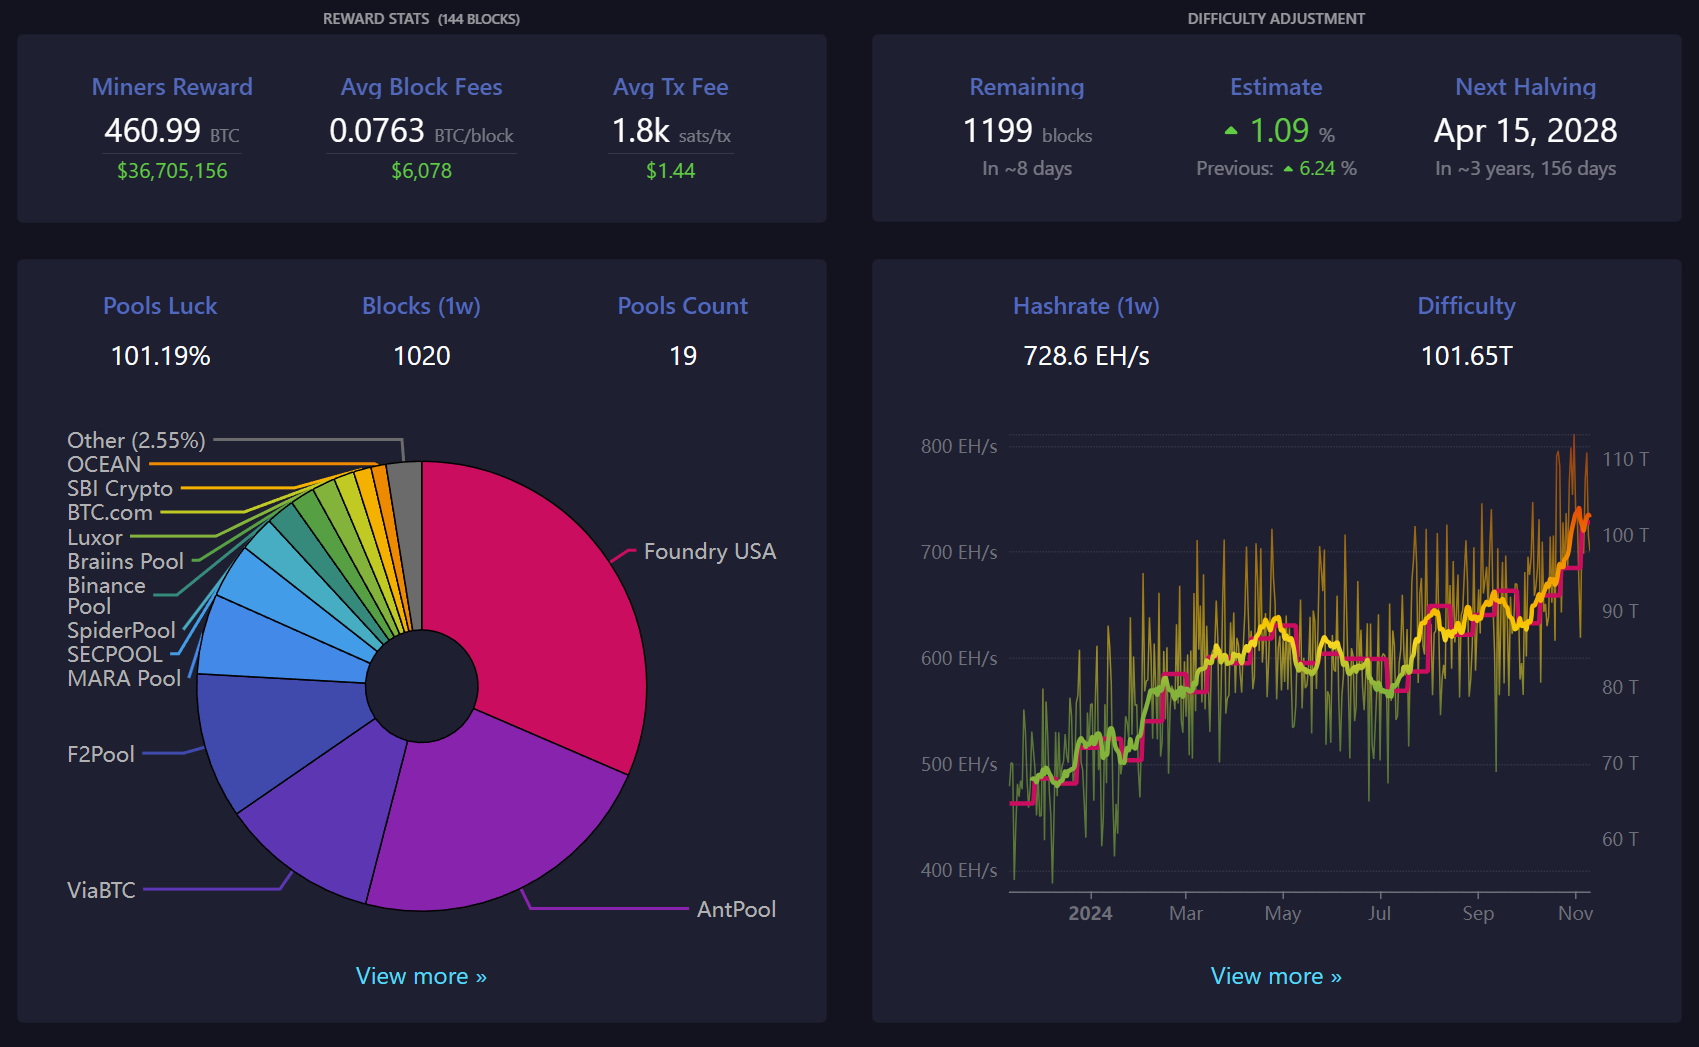The width and height of the screenshot is (1699, 1047).
Task: Click the Foundry USA pie label
Action: (x=710, y=552)
